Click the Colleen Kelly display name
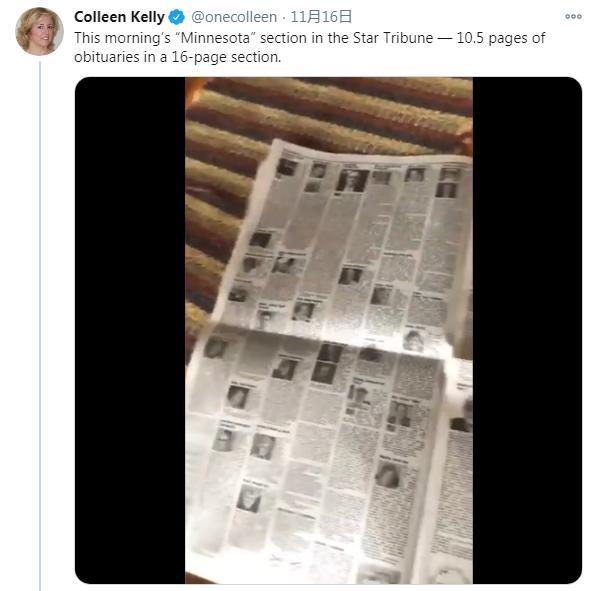 [x=119, y=17]
